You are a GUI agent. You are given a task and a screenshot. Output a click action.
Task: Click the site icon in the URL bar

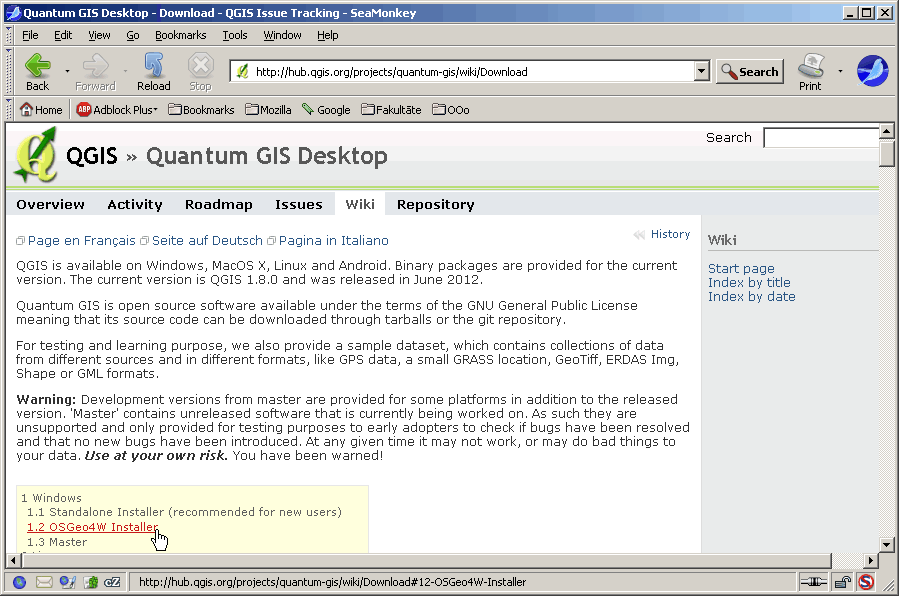[243, 72]
